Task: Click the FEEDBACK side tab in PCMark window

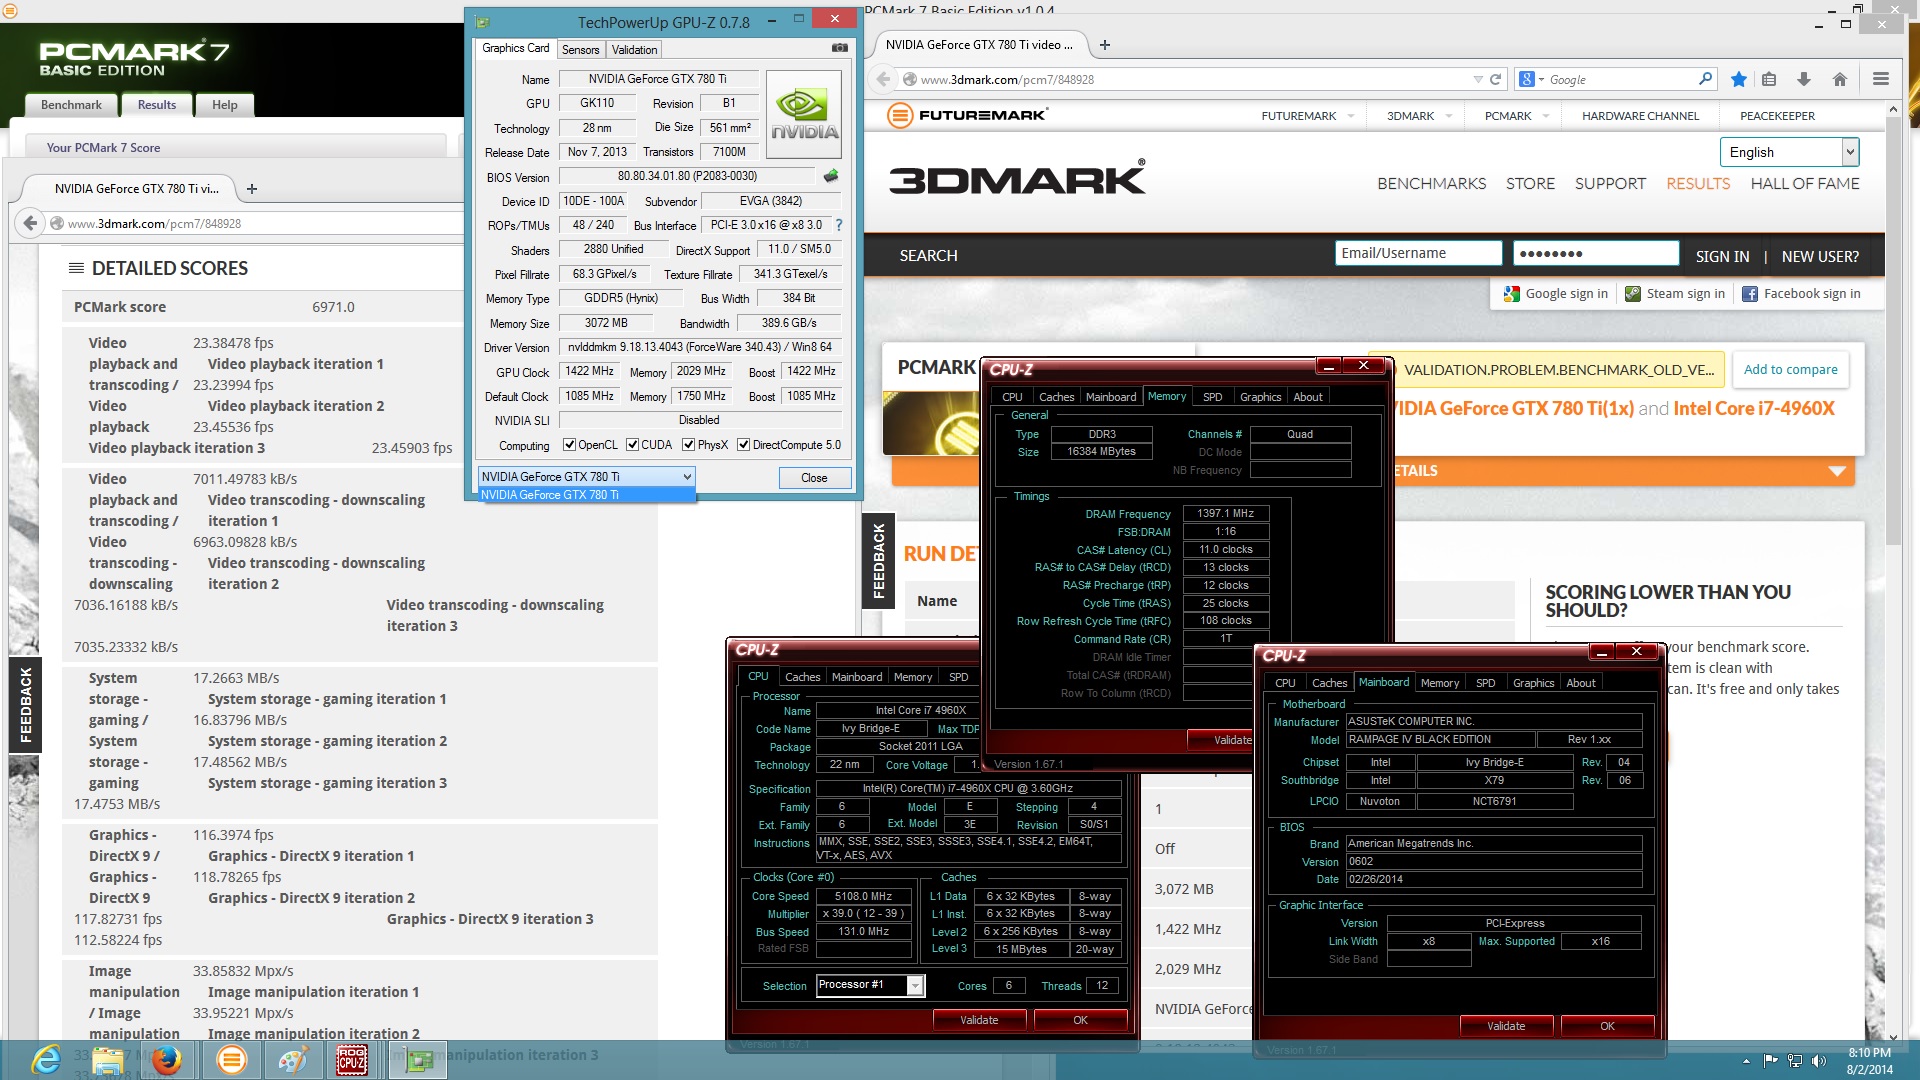Action: pyautogui.click(x=26, y=705)
